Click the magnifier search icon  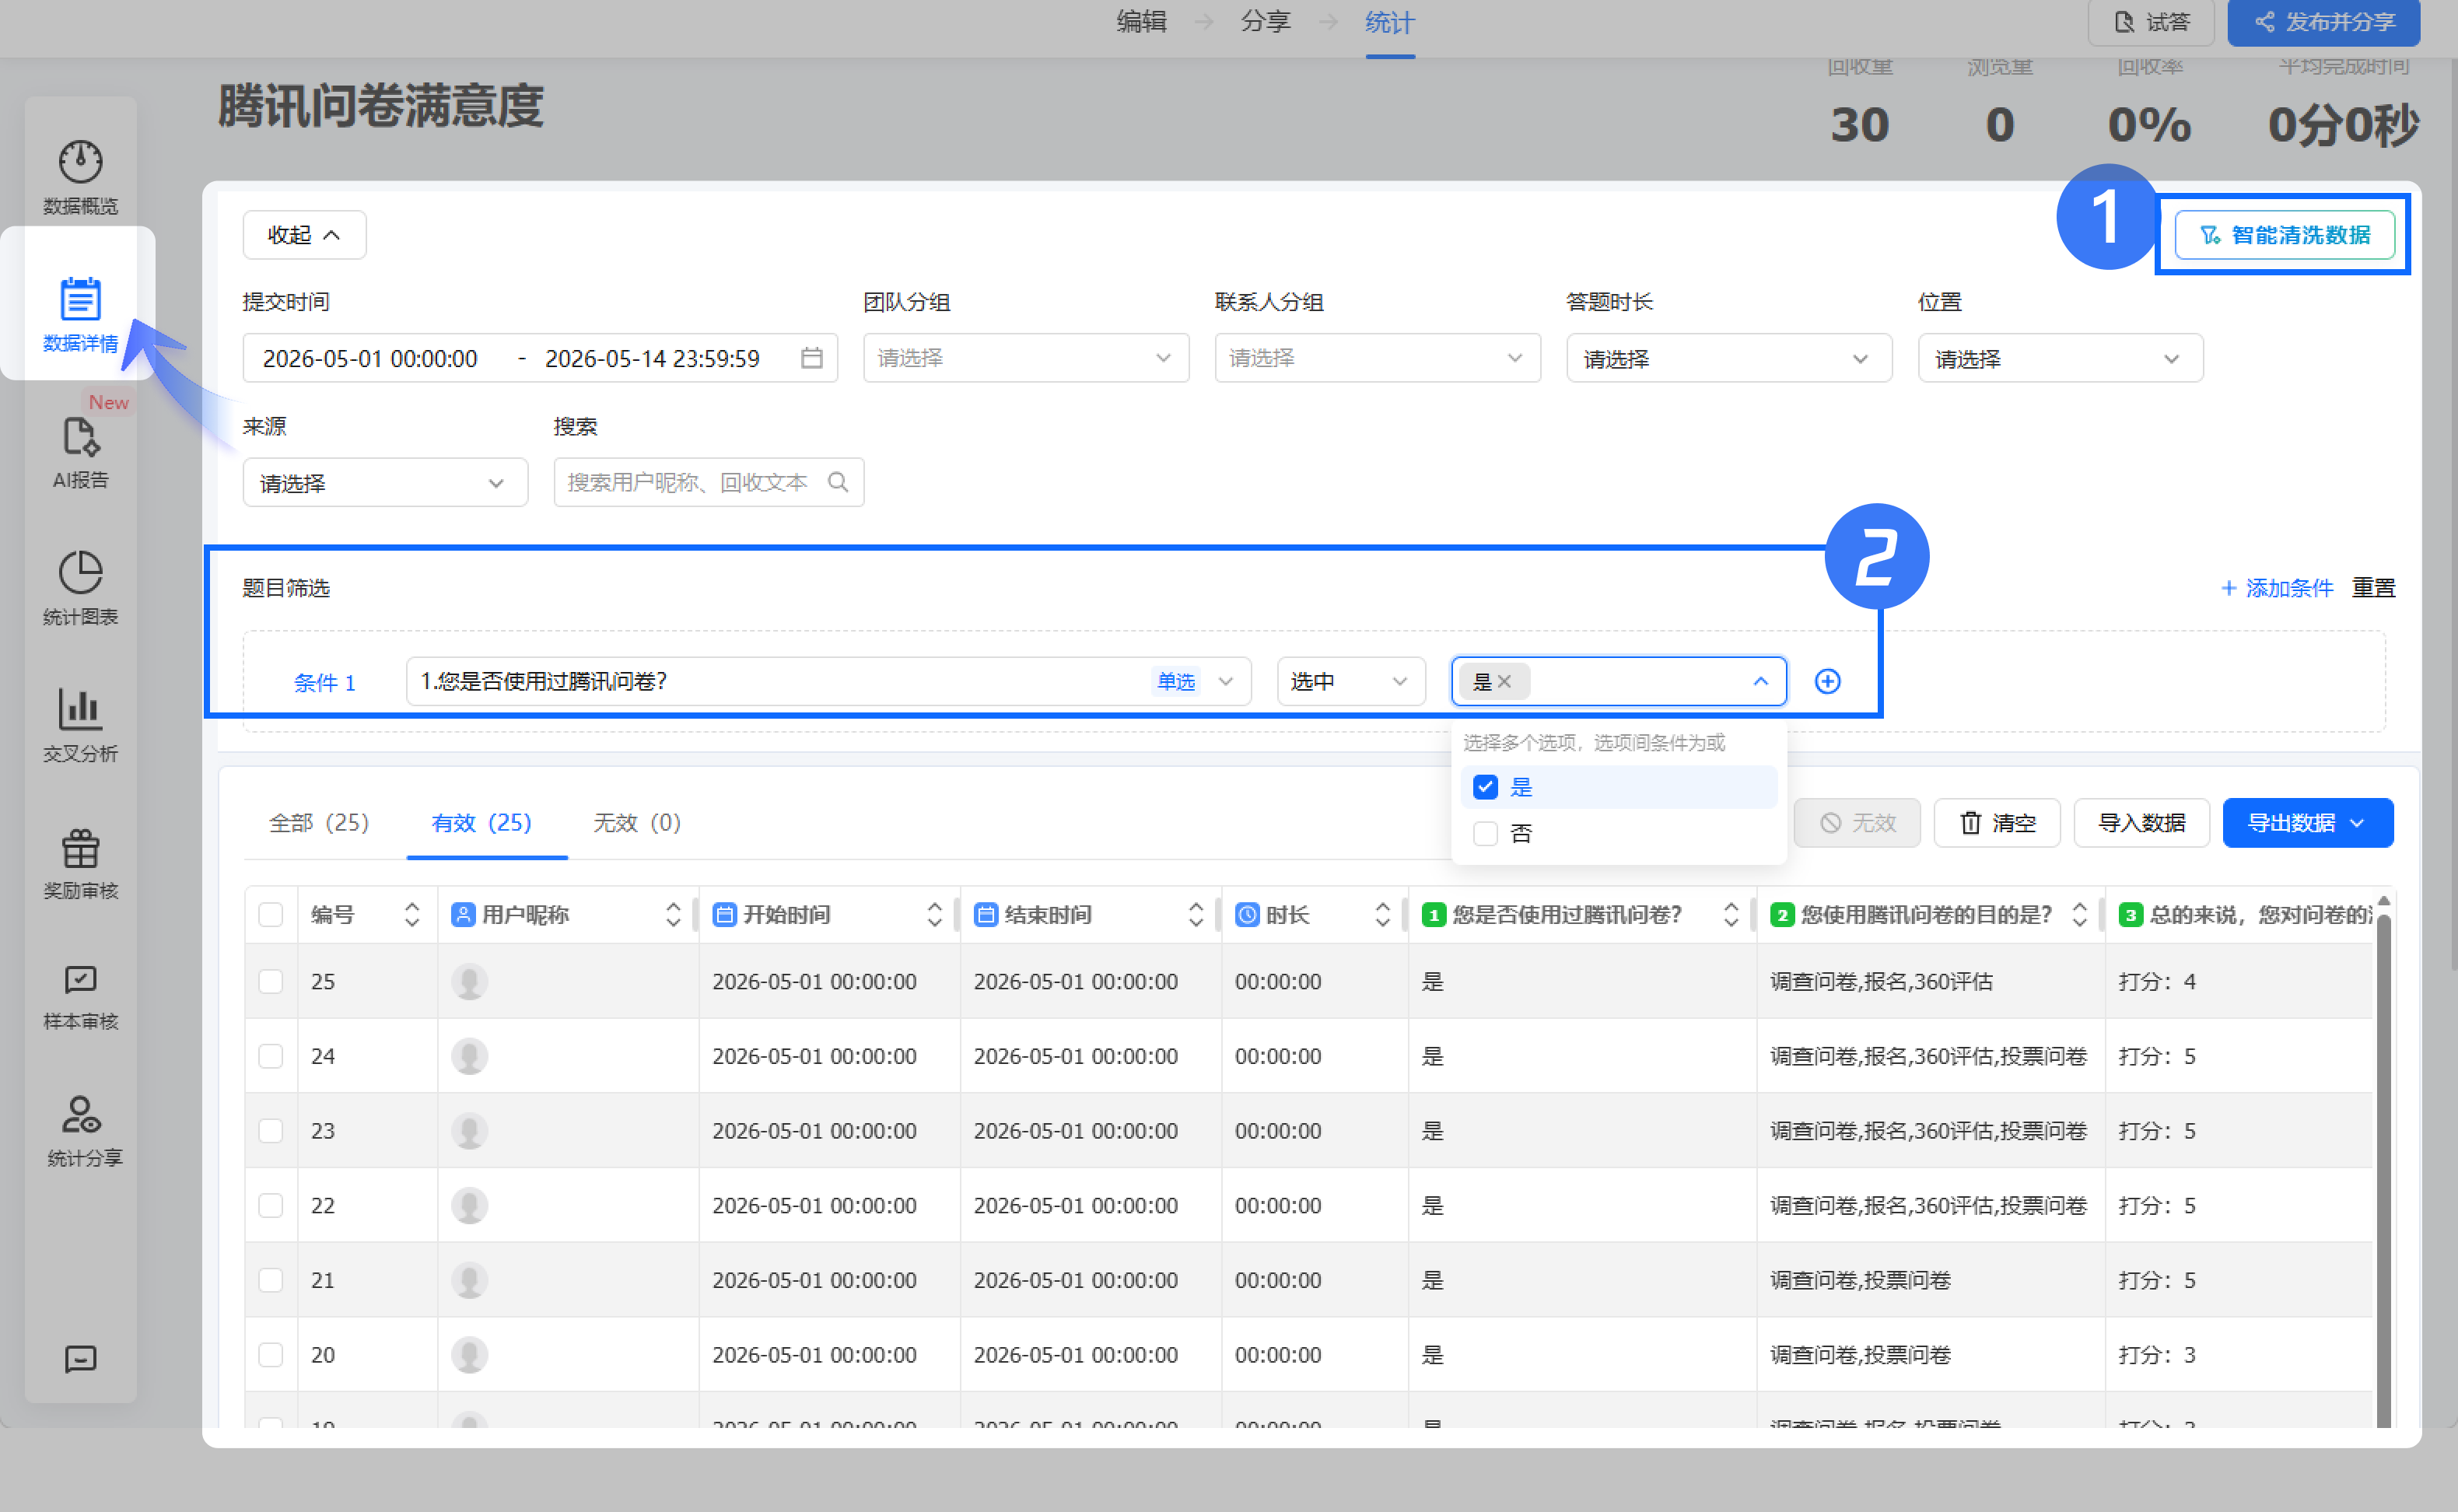838,483
